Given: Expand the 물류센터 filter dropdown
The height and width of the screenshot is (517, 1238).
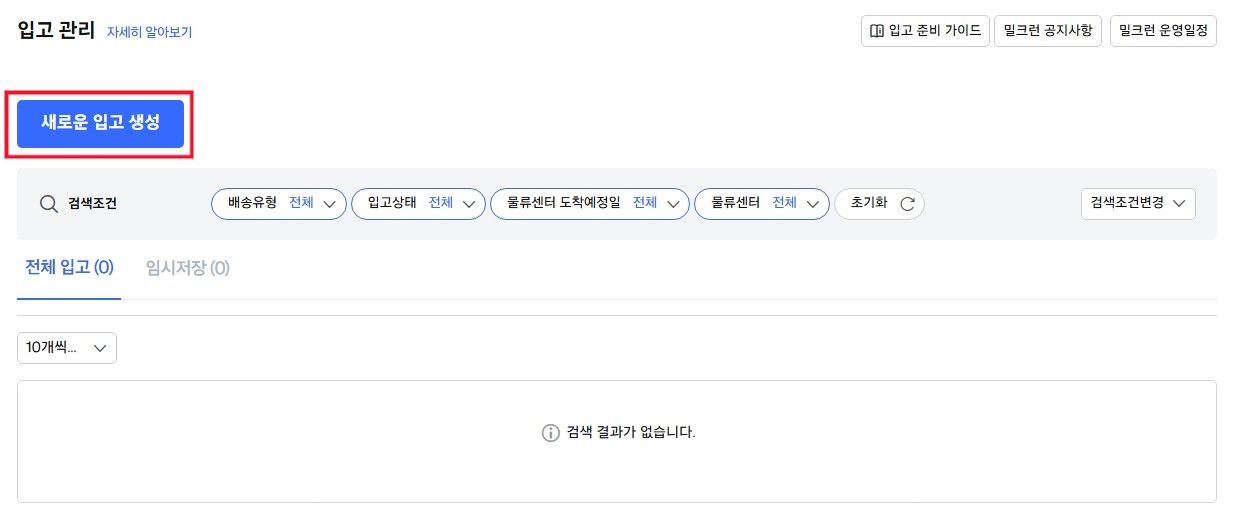Looking at the screenshot, I should [761, 204].
